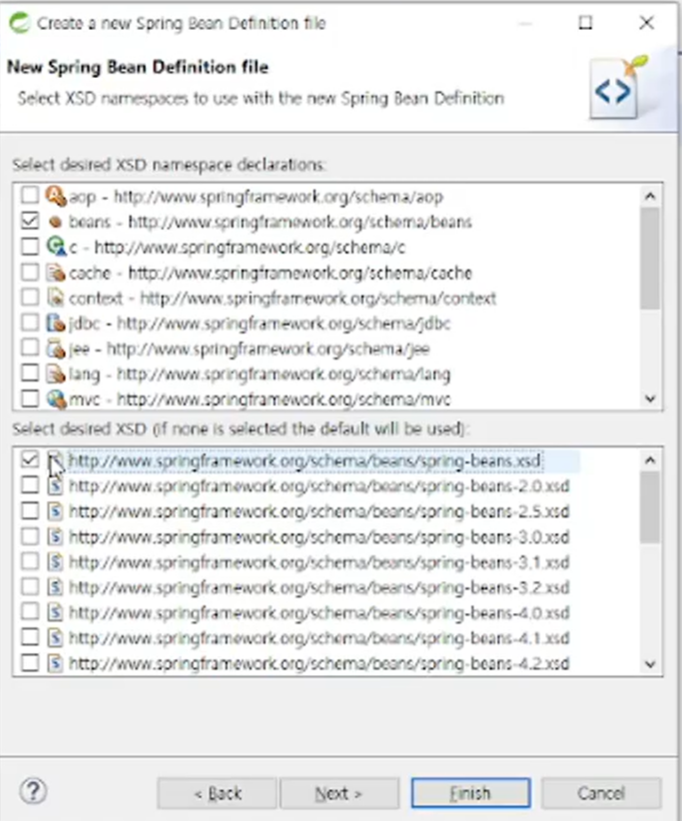Uncheck the beans namespace checkbox
The width and height of the screenshot is (682, 821).
coord(30,220)
